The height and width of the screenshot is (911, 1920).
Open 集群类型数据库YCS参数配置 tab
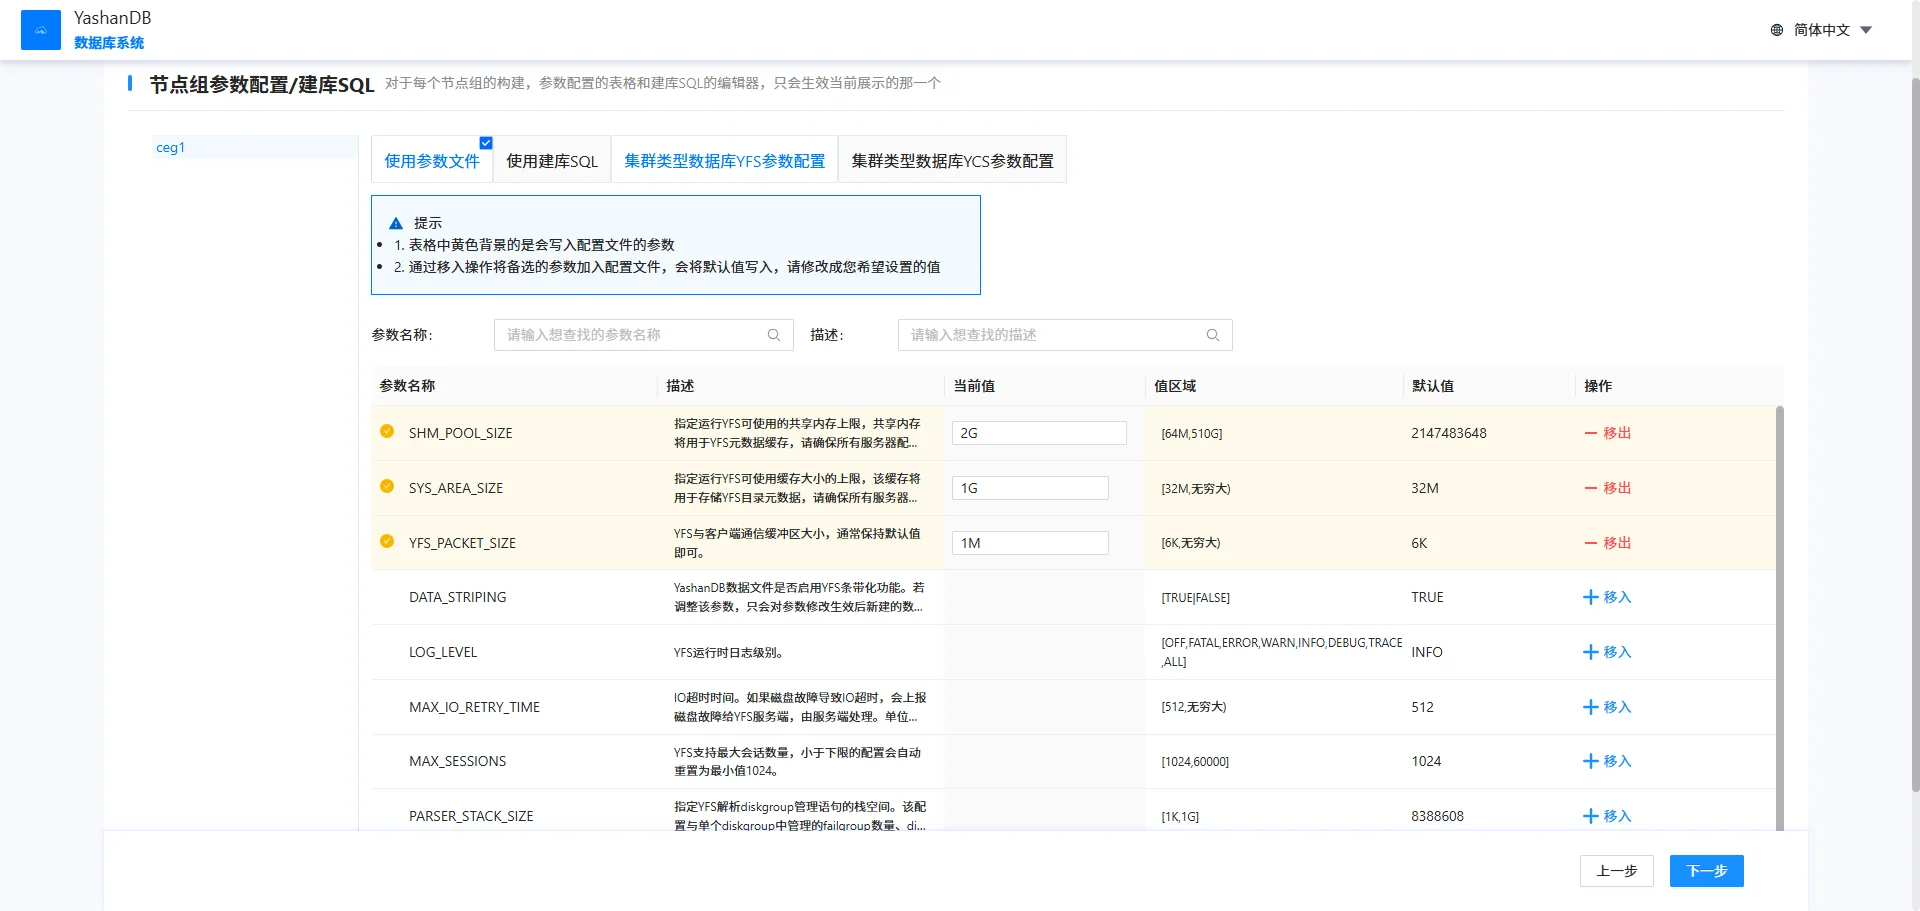click(952, 161)
